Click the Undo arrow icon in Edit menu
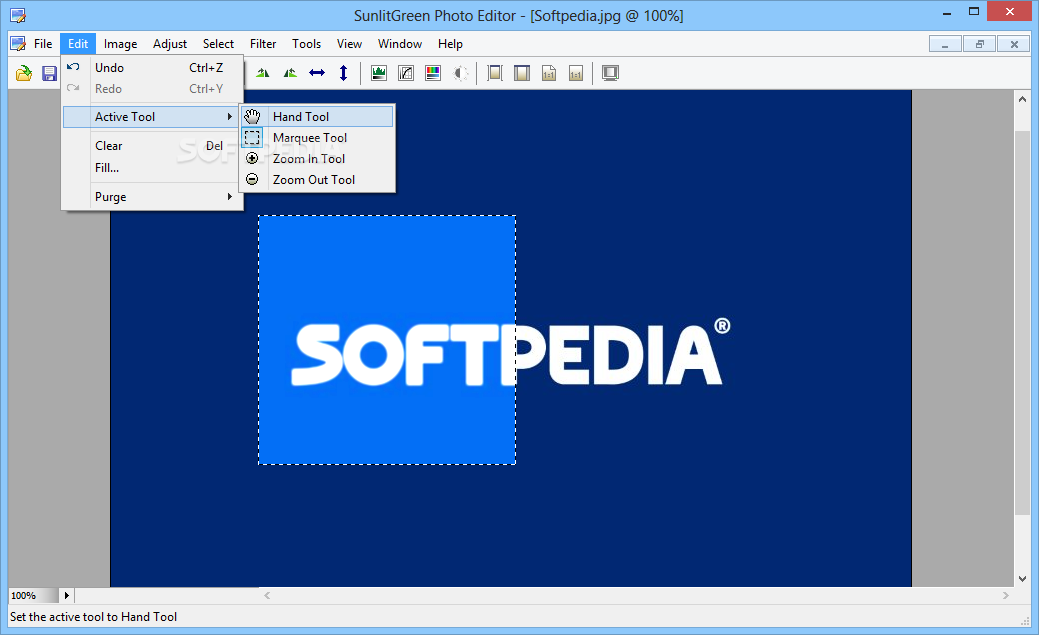 [x=74, y=67]
